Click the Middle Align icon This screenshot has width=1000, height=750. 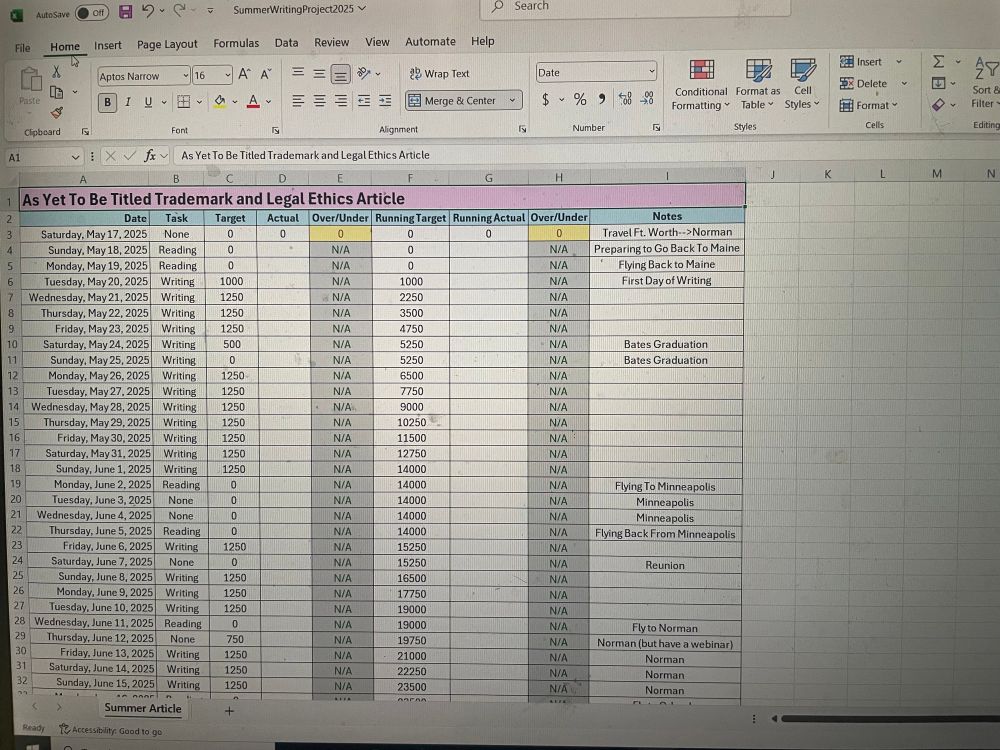point(320,73)
